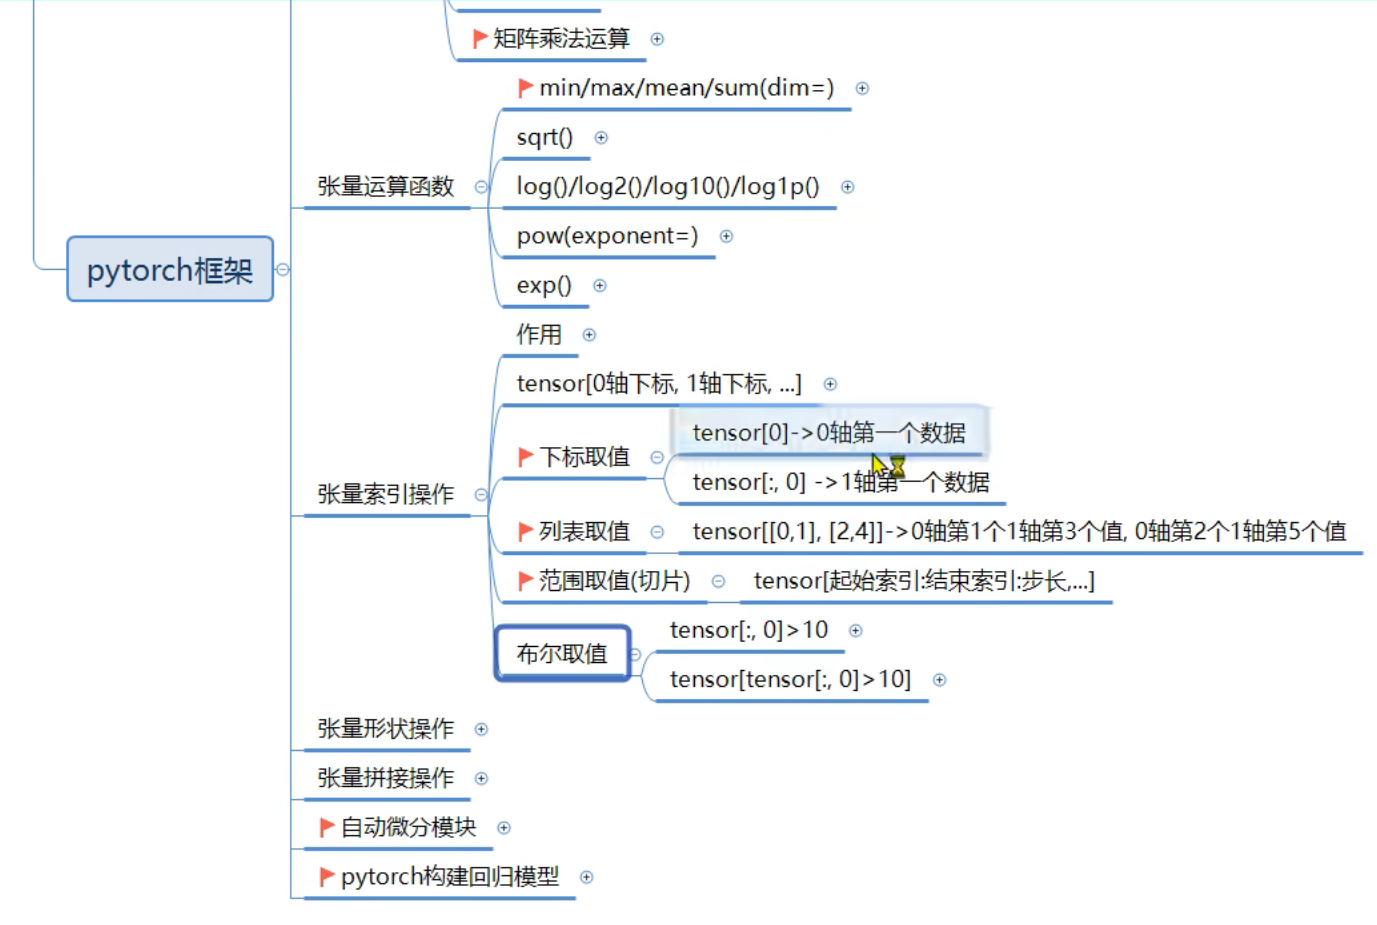1377x925 pixels.
Task: Click the red flag on 下标取值
Action: (x=526, y=457)
